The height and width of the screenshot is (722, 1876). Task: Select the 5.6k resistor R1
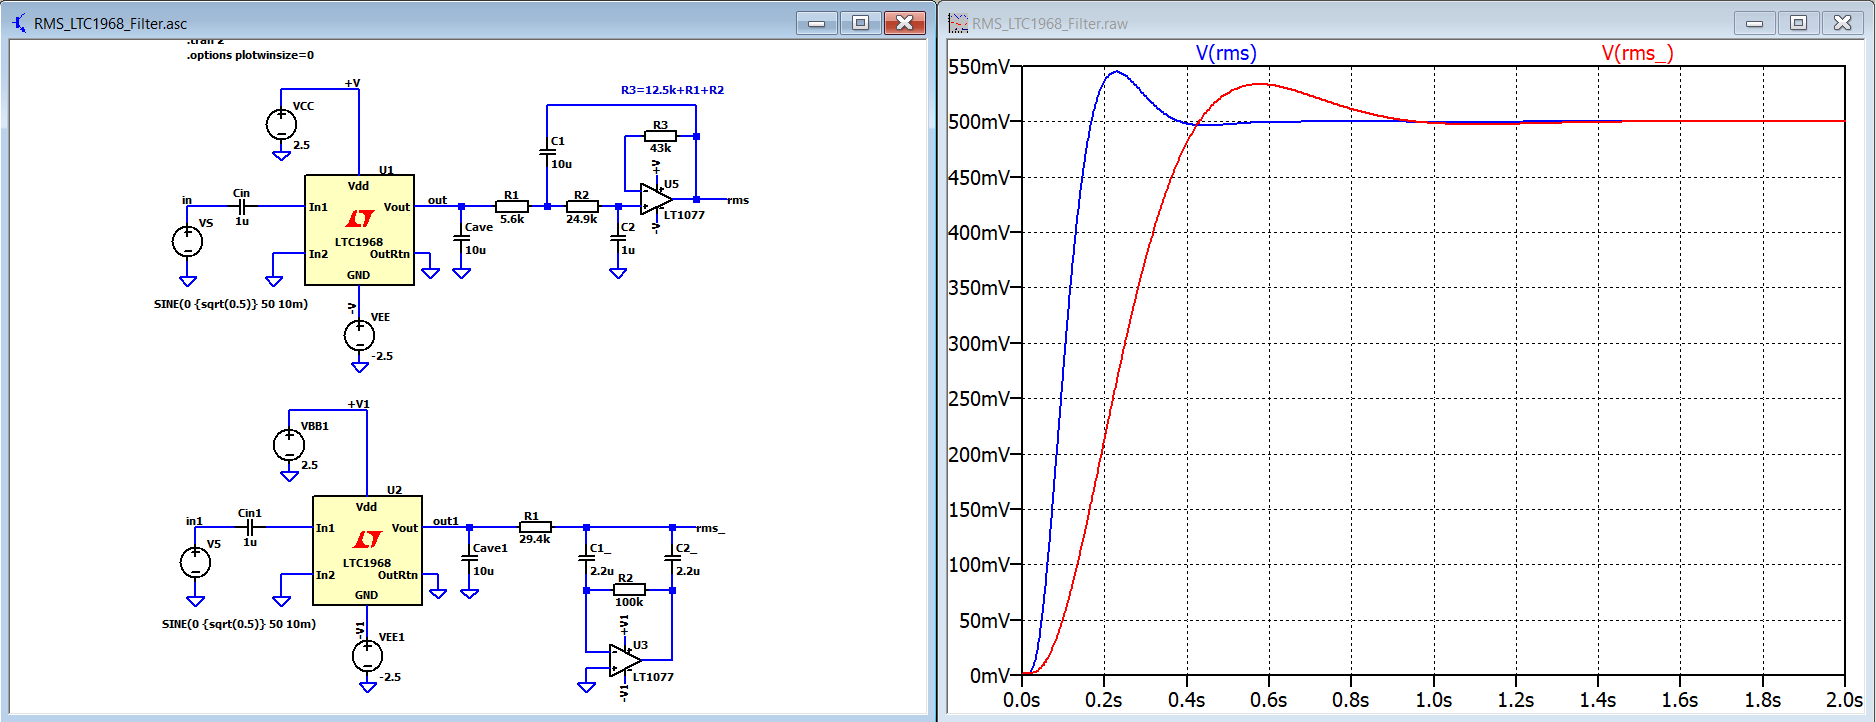click(511, 207)
